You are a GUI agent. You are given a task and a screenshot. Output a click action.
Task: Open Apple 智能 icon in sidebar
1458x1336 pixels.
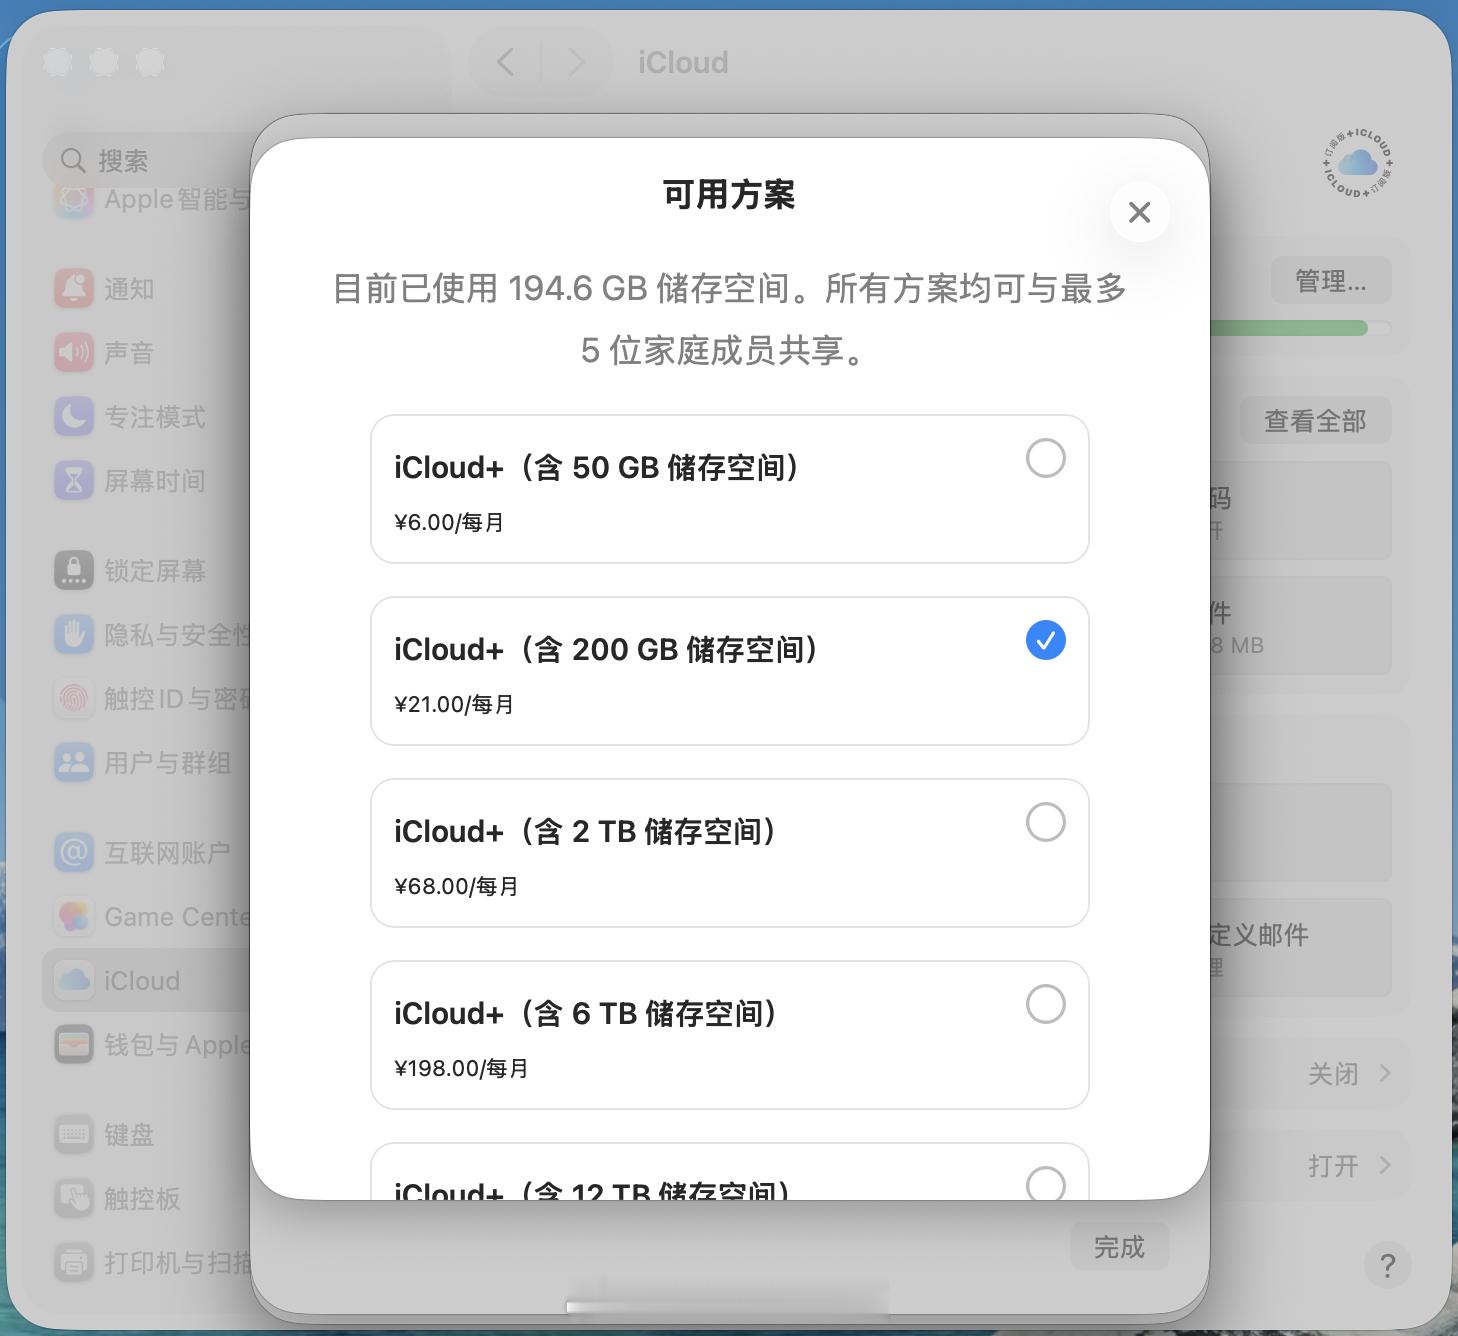pyautogui.click(x=74, y=200)
